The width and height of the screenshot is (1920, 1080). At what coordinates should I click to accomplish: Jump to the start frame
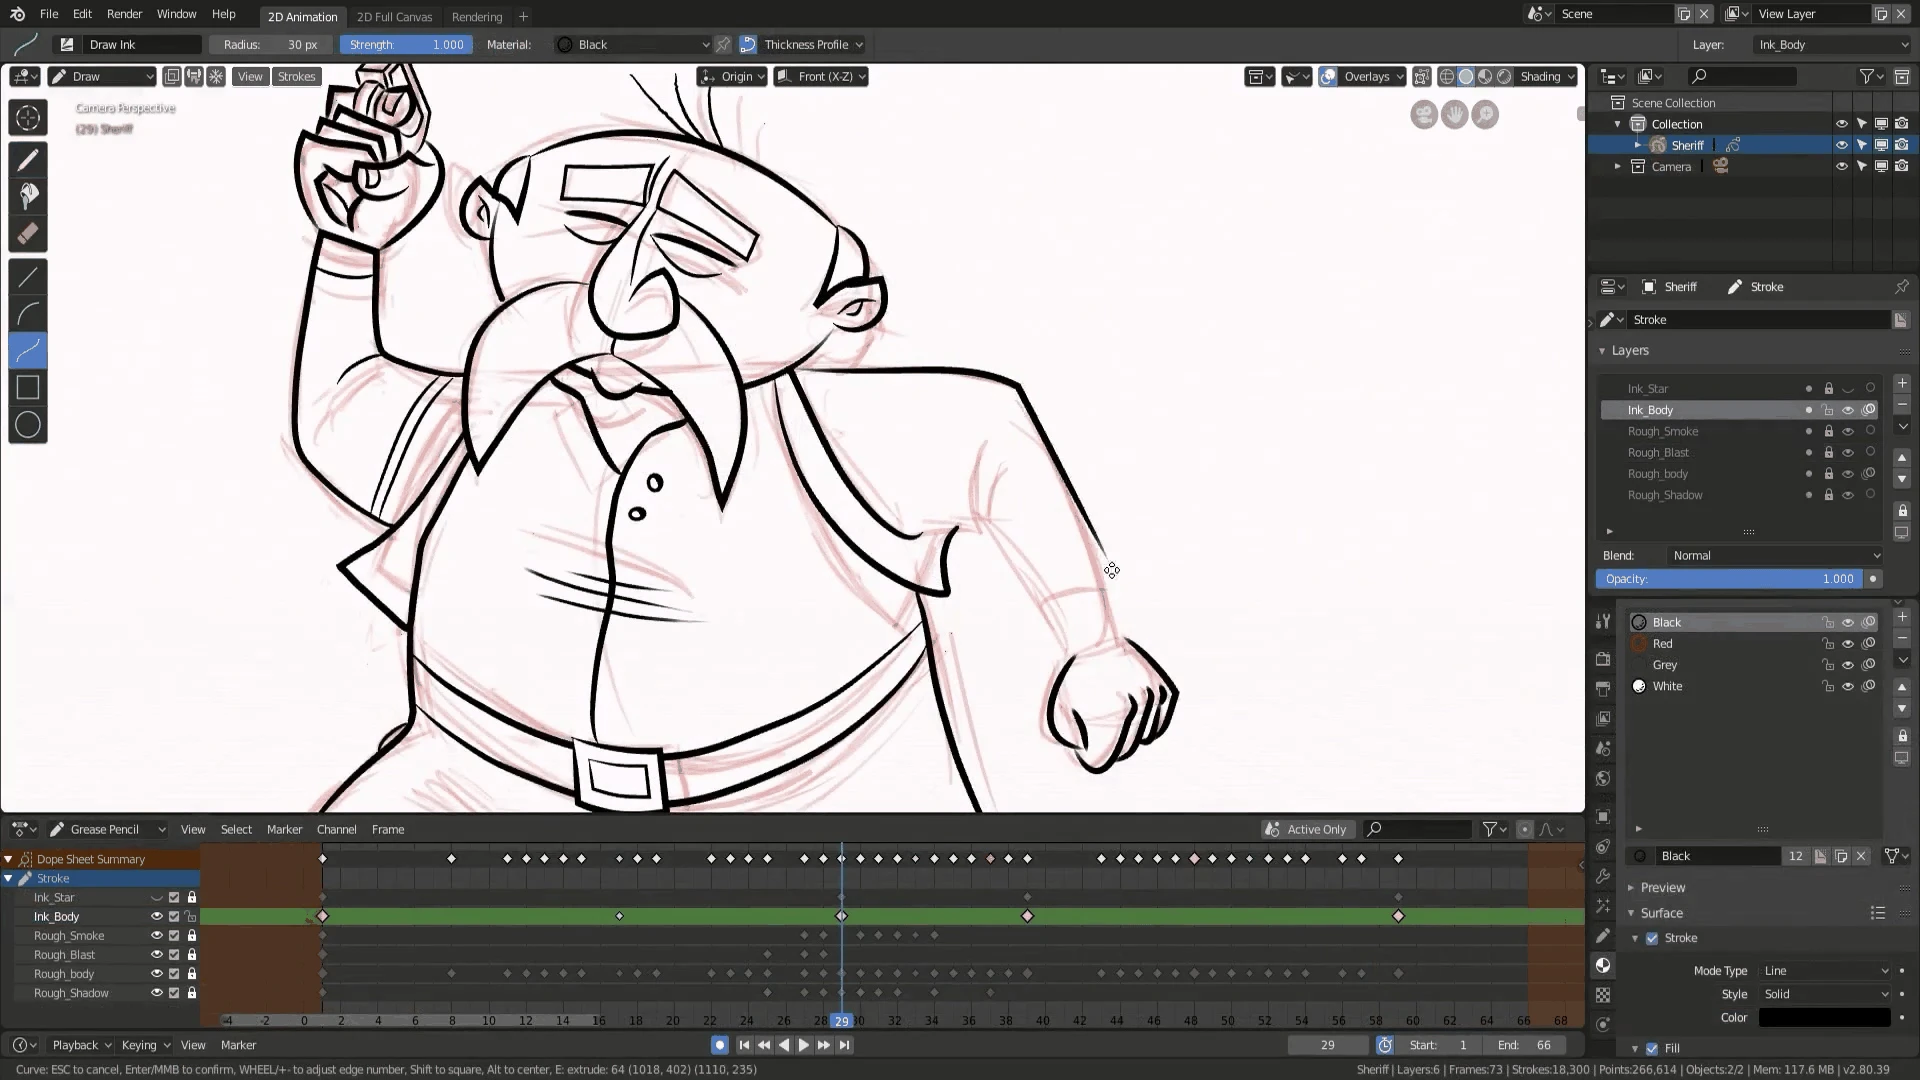point(744,1045)
